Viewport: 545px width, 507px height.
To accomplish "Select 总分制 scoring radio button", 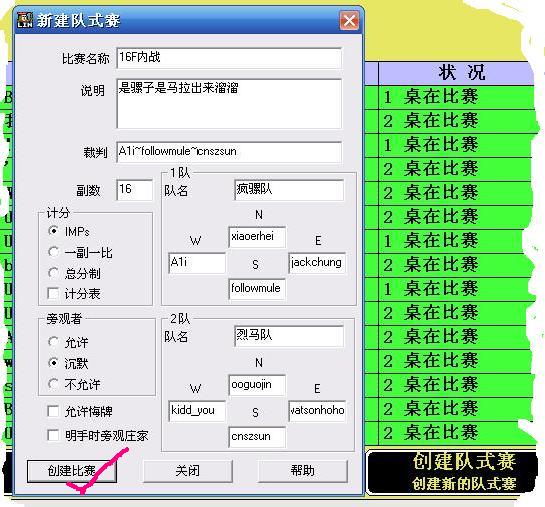I will (x=54, y=273).
